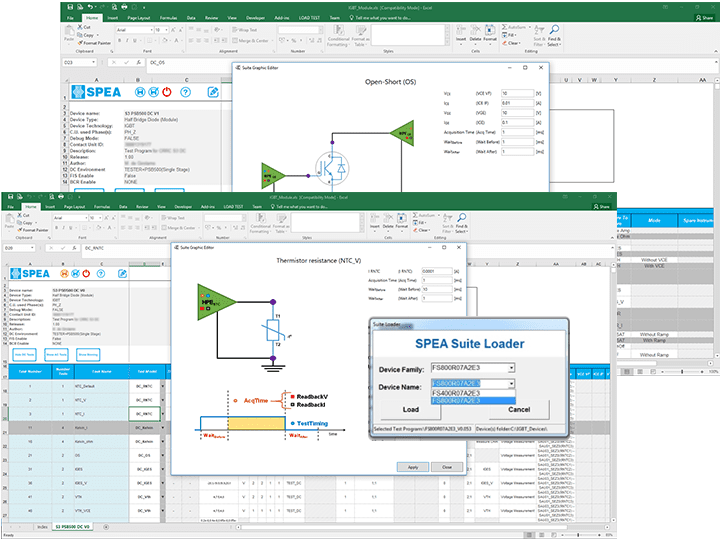Open the font name dropdown in the back window's ribbon
The image size is (720, 540).
[x=152, y=30]
